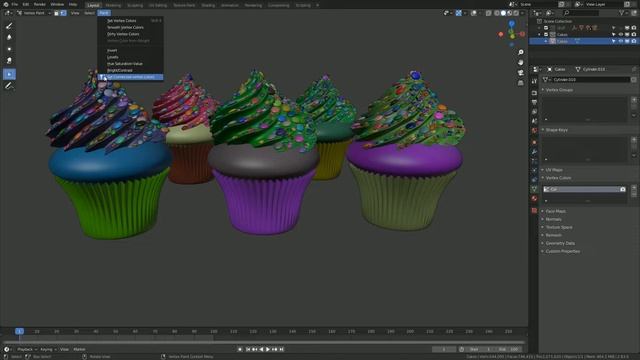This screenshot has height=360, width=640.
Task: Click the Blender logo icon
Action: coord(6,4)
